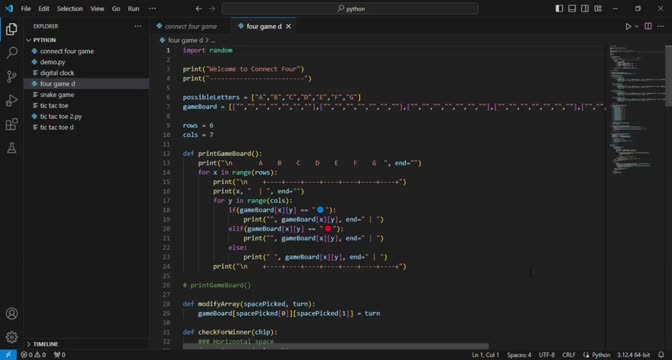Screen dimensions: 672x360
Task: Switch to four game d tab
Action: tap(264, 27)
